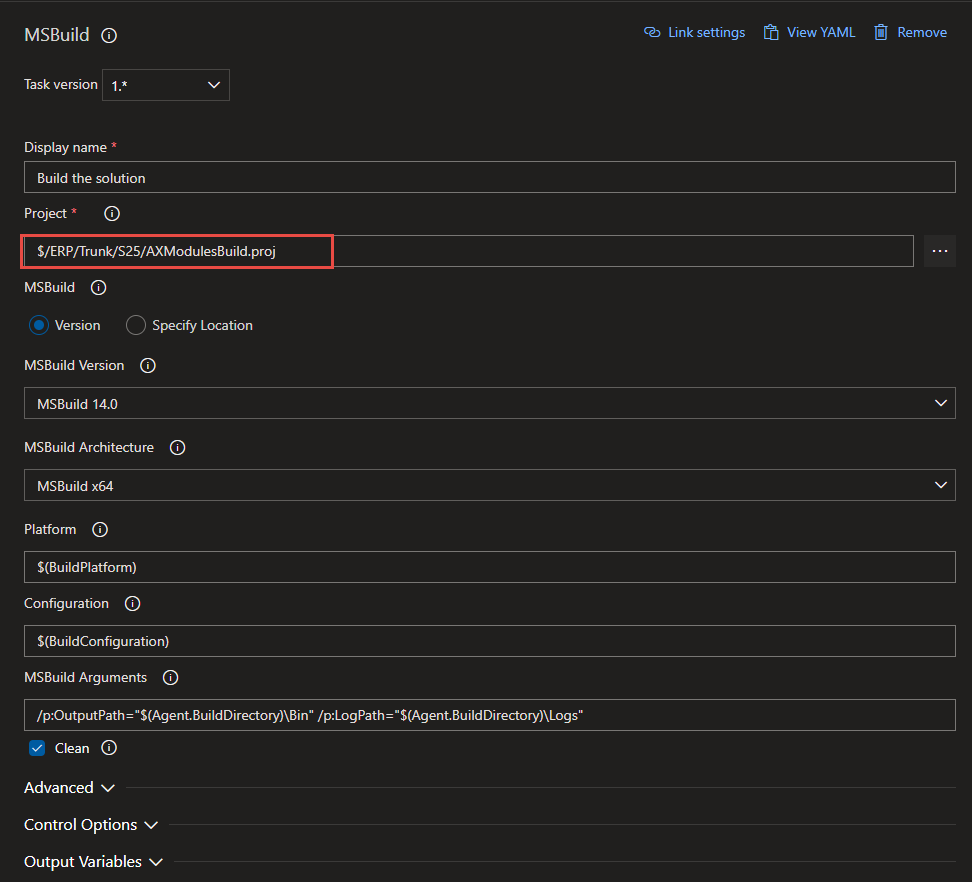The height and width of the screenshot is (882, 972).
Task: Click the Configuration input with $(BuildConfiguration)
Action: 490,641
